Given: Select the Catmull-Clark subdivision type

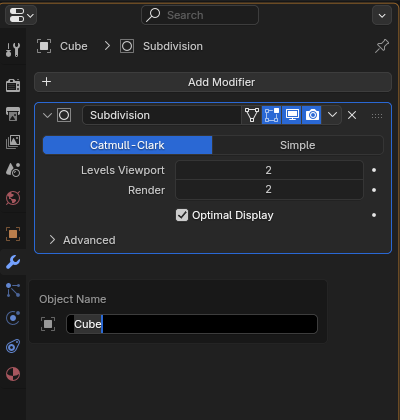Looking at the screenshot, I should [x=127, y=145].
